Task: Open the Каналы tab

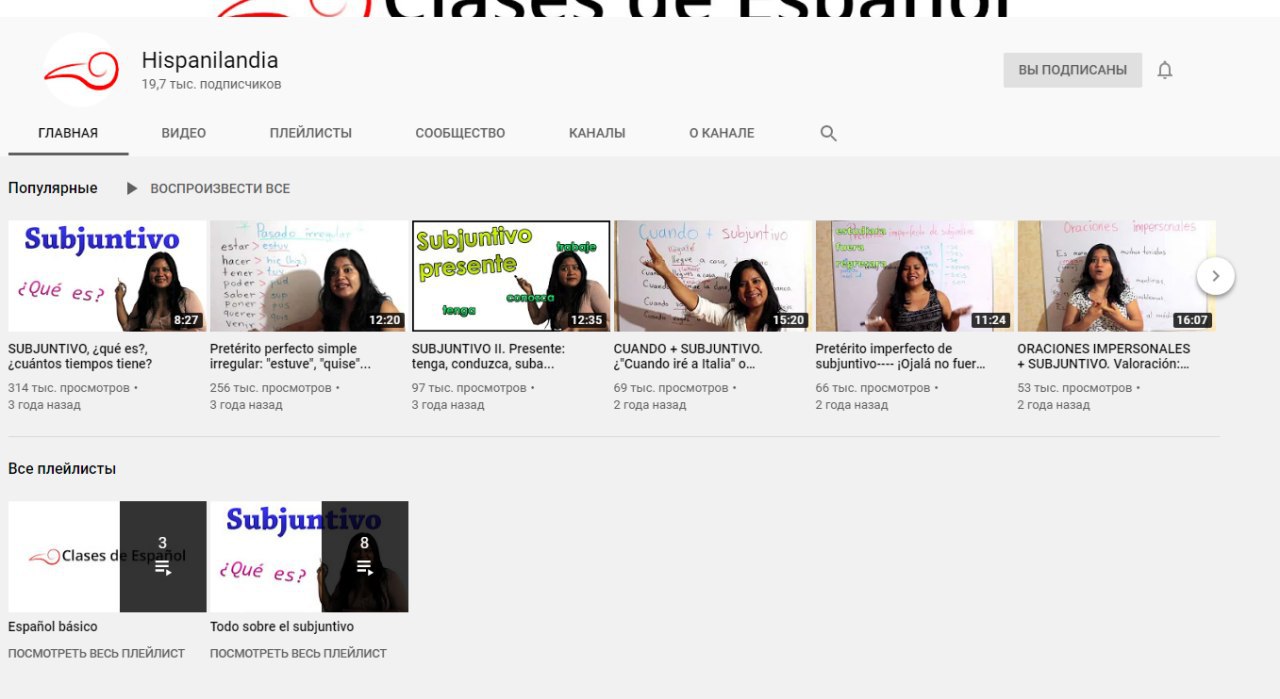Action: tap(597, 133)
